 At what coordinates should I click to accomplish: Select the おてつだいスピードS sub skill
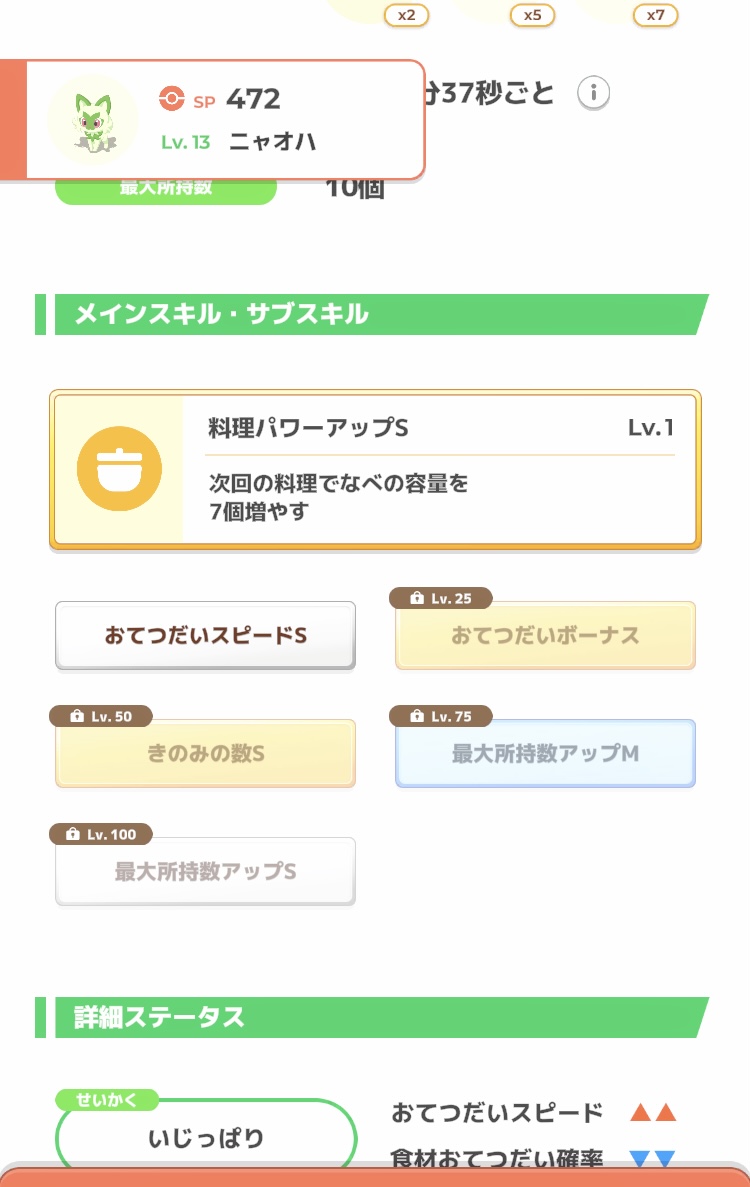tap(205, 636)
